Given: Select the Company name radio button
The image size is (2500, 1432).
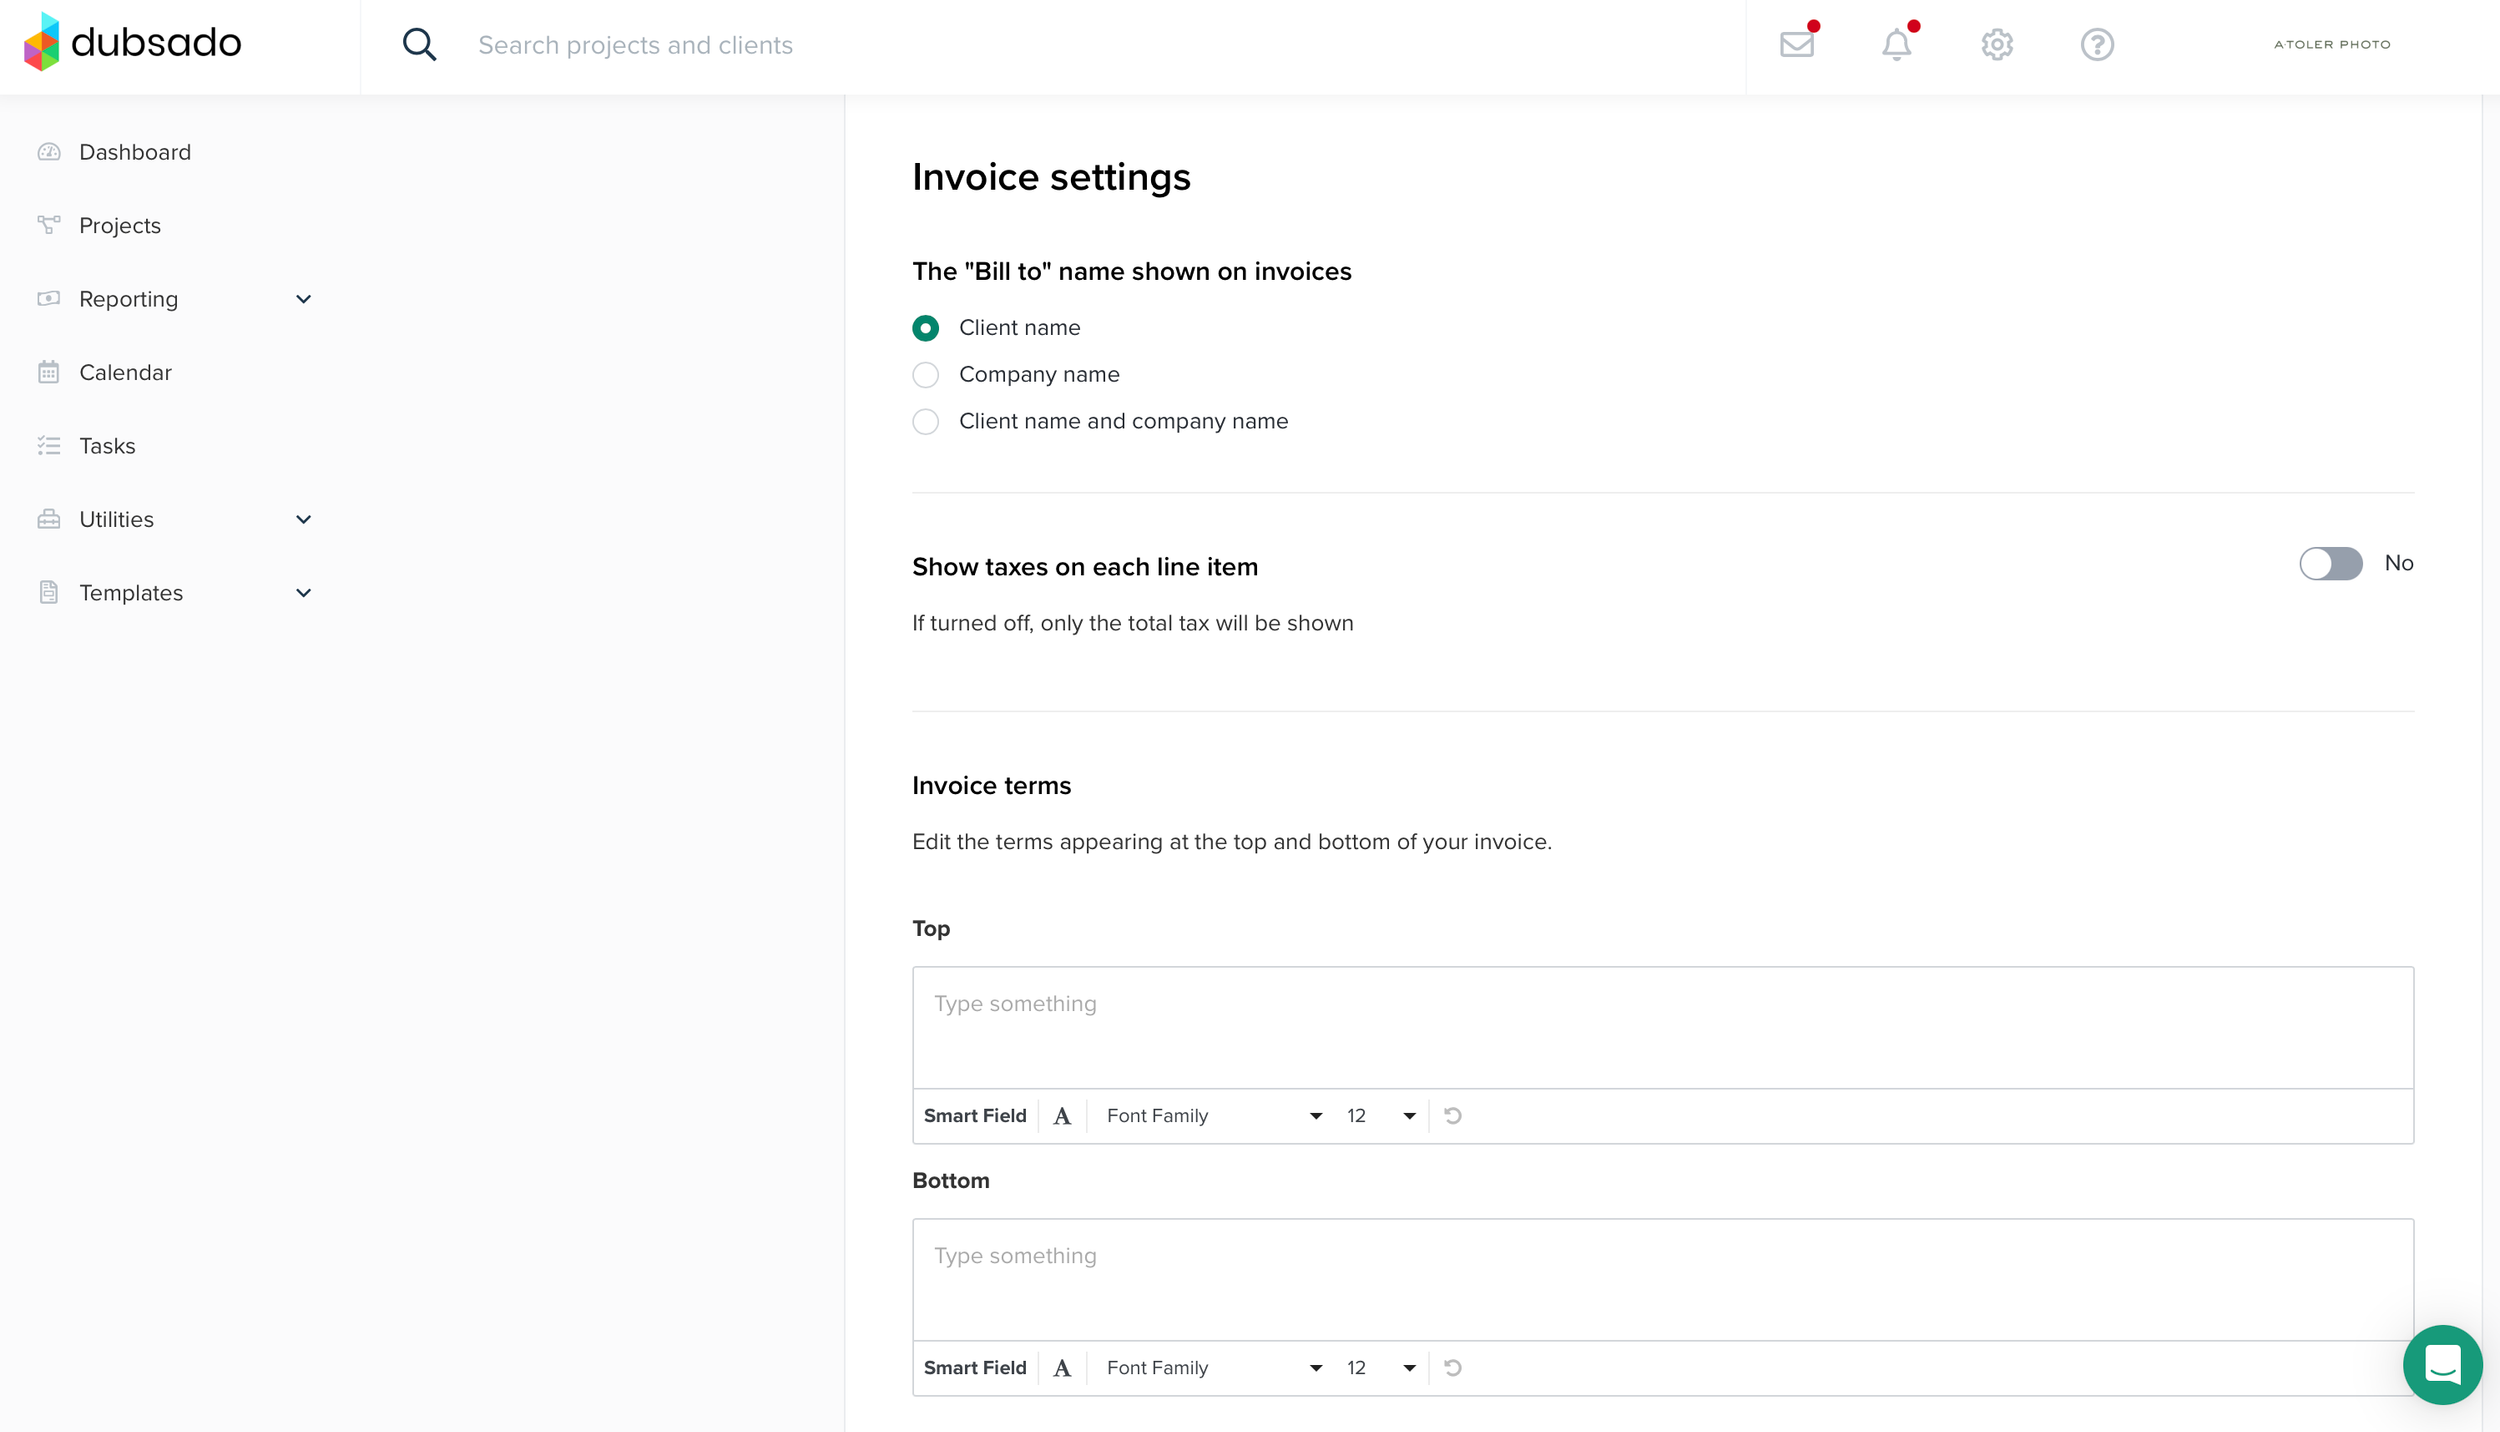Looking at the screenshot, I should (x=926, y=375).
